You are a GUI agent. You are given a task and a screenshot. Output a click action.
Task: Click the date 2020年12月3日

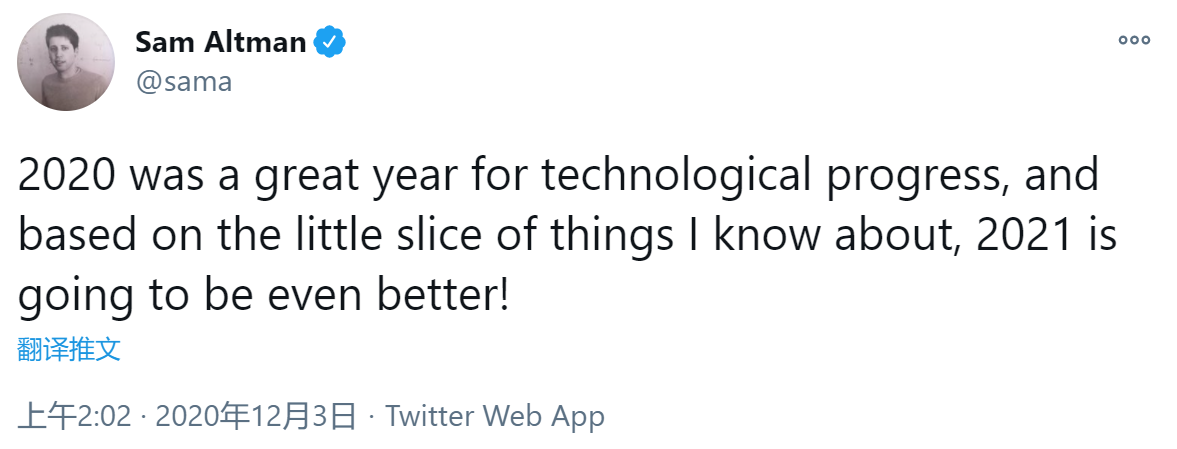255,416
